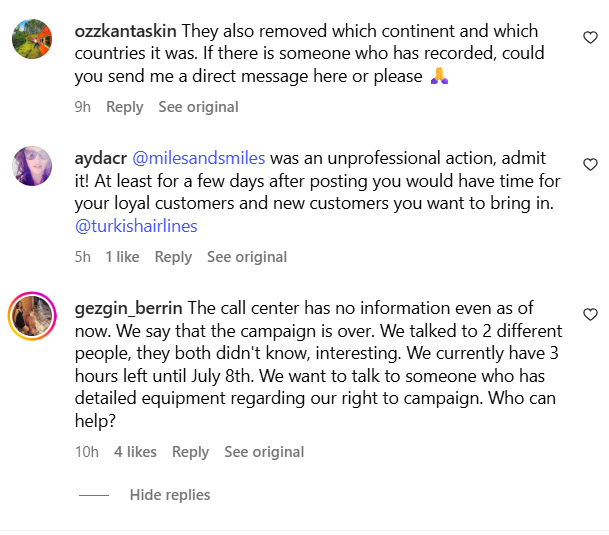See original of ozzkantaskin's comment
Image resolution: width=609 pixels, height=535 pixels.
click(x=198, y=107)
